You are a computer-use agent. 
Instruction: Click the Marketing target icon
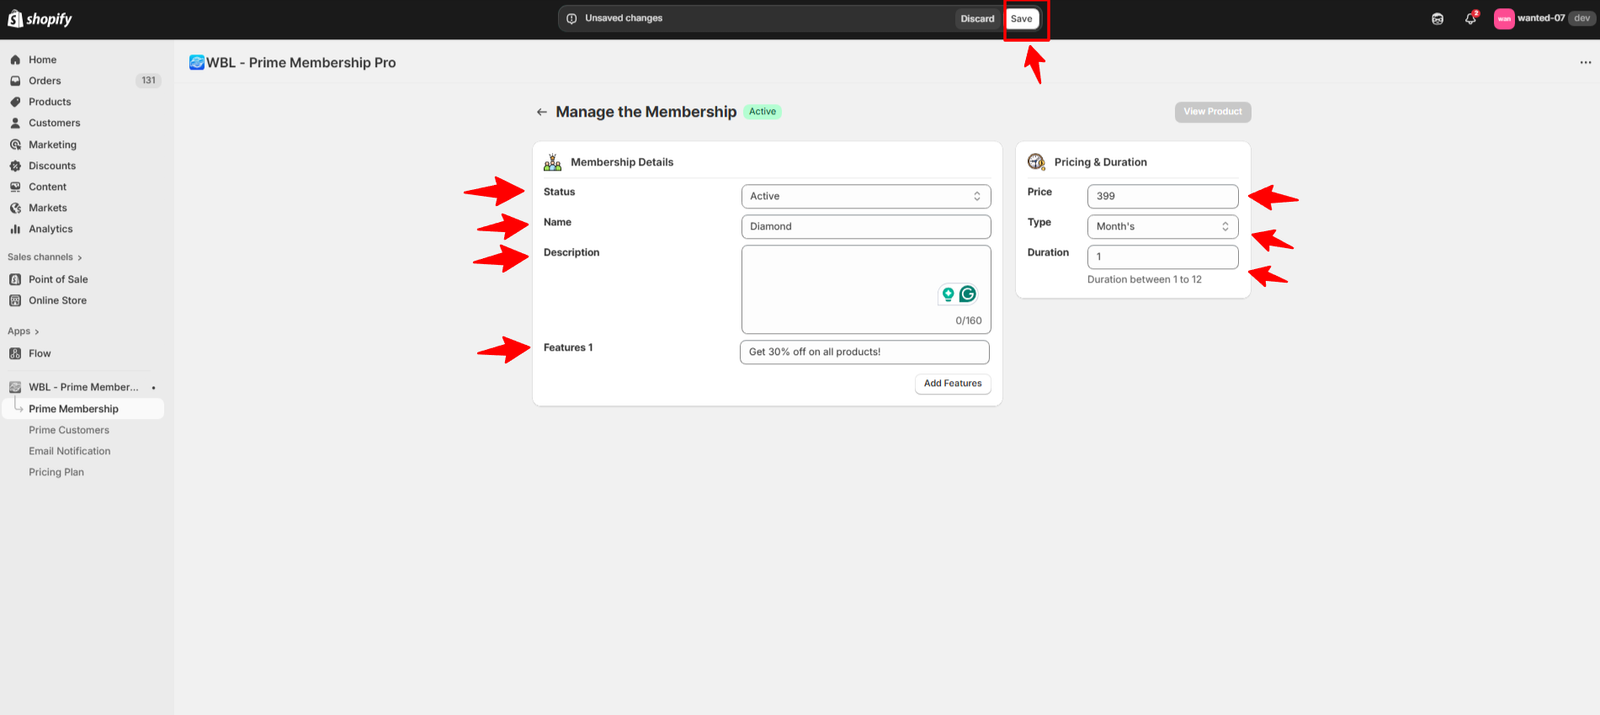[15, 145]
